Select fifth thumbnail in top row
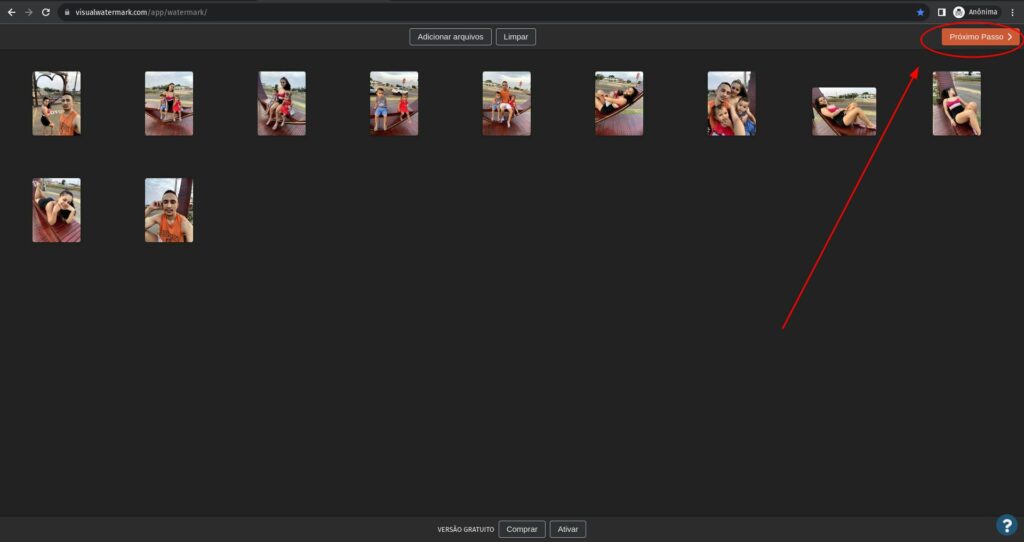The image size is (1024, 542). [507, 103]
